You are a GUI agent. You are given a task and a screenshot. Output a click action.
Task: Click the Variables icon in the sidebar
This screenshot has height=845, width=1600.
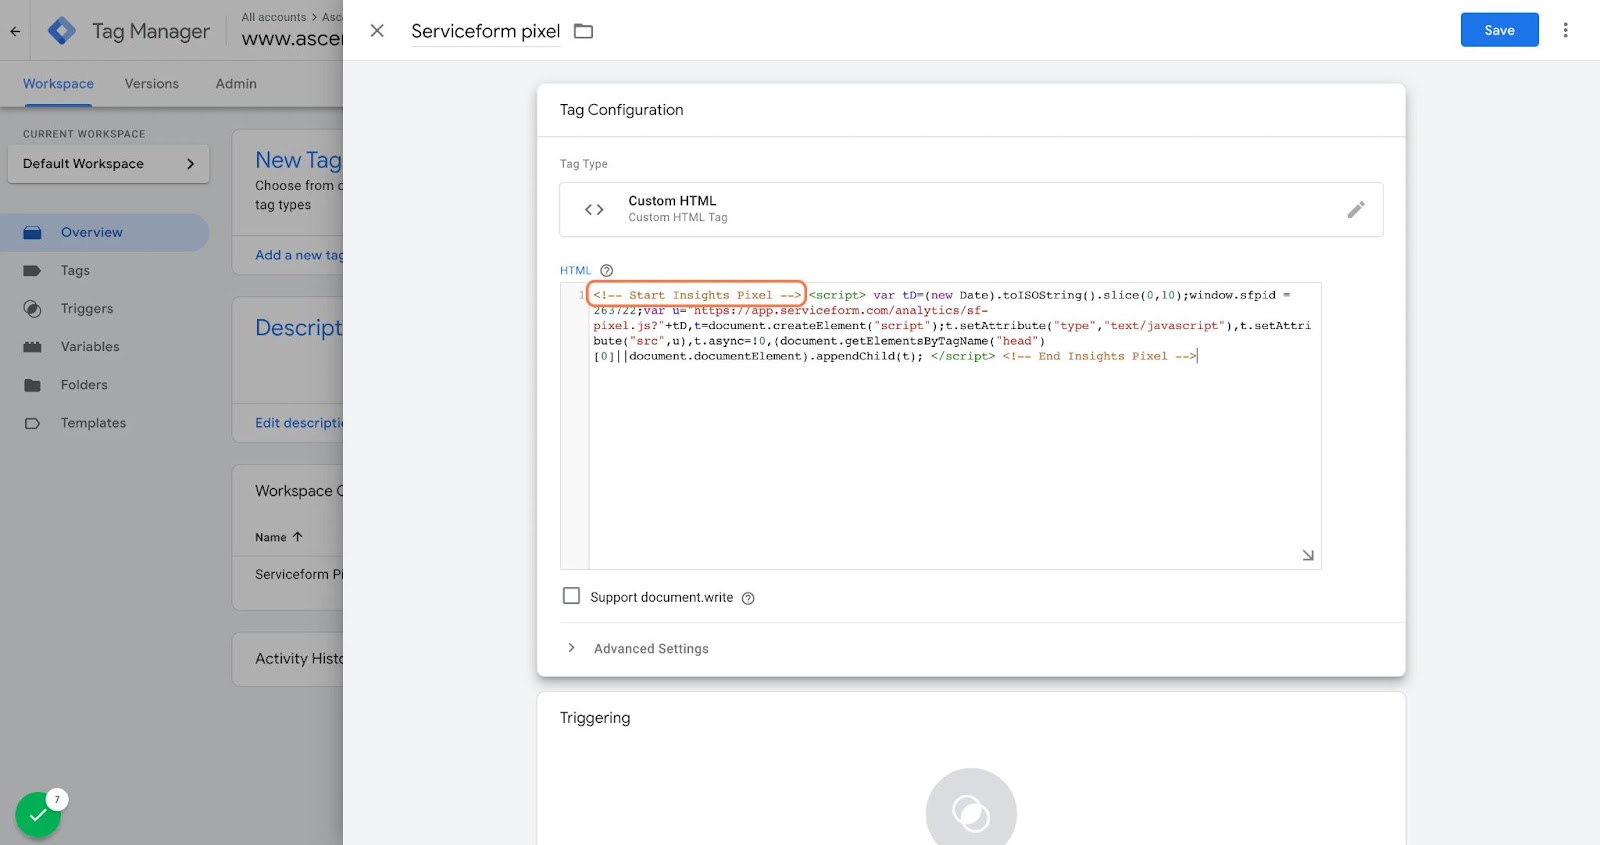tap(32, 346)
